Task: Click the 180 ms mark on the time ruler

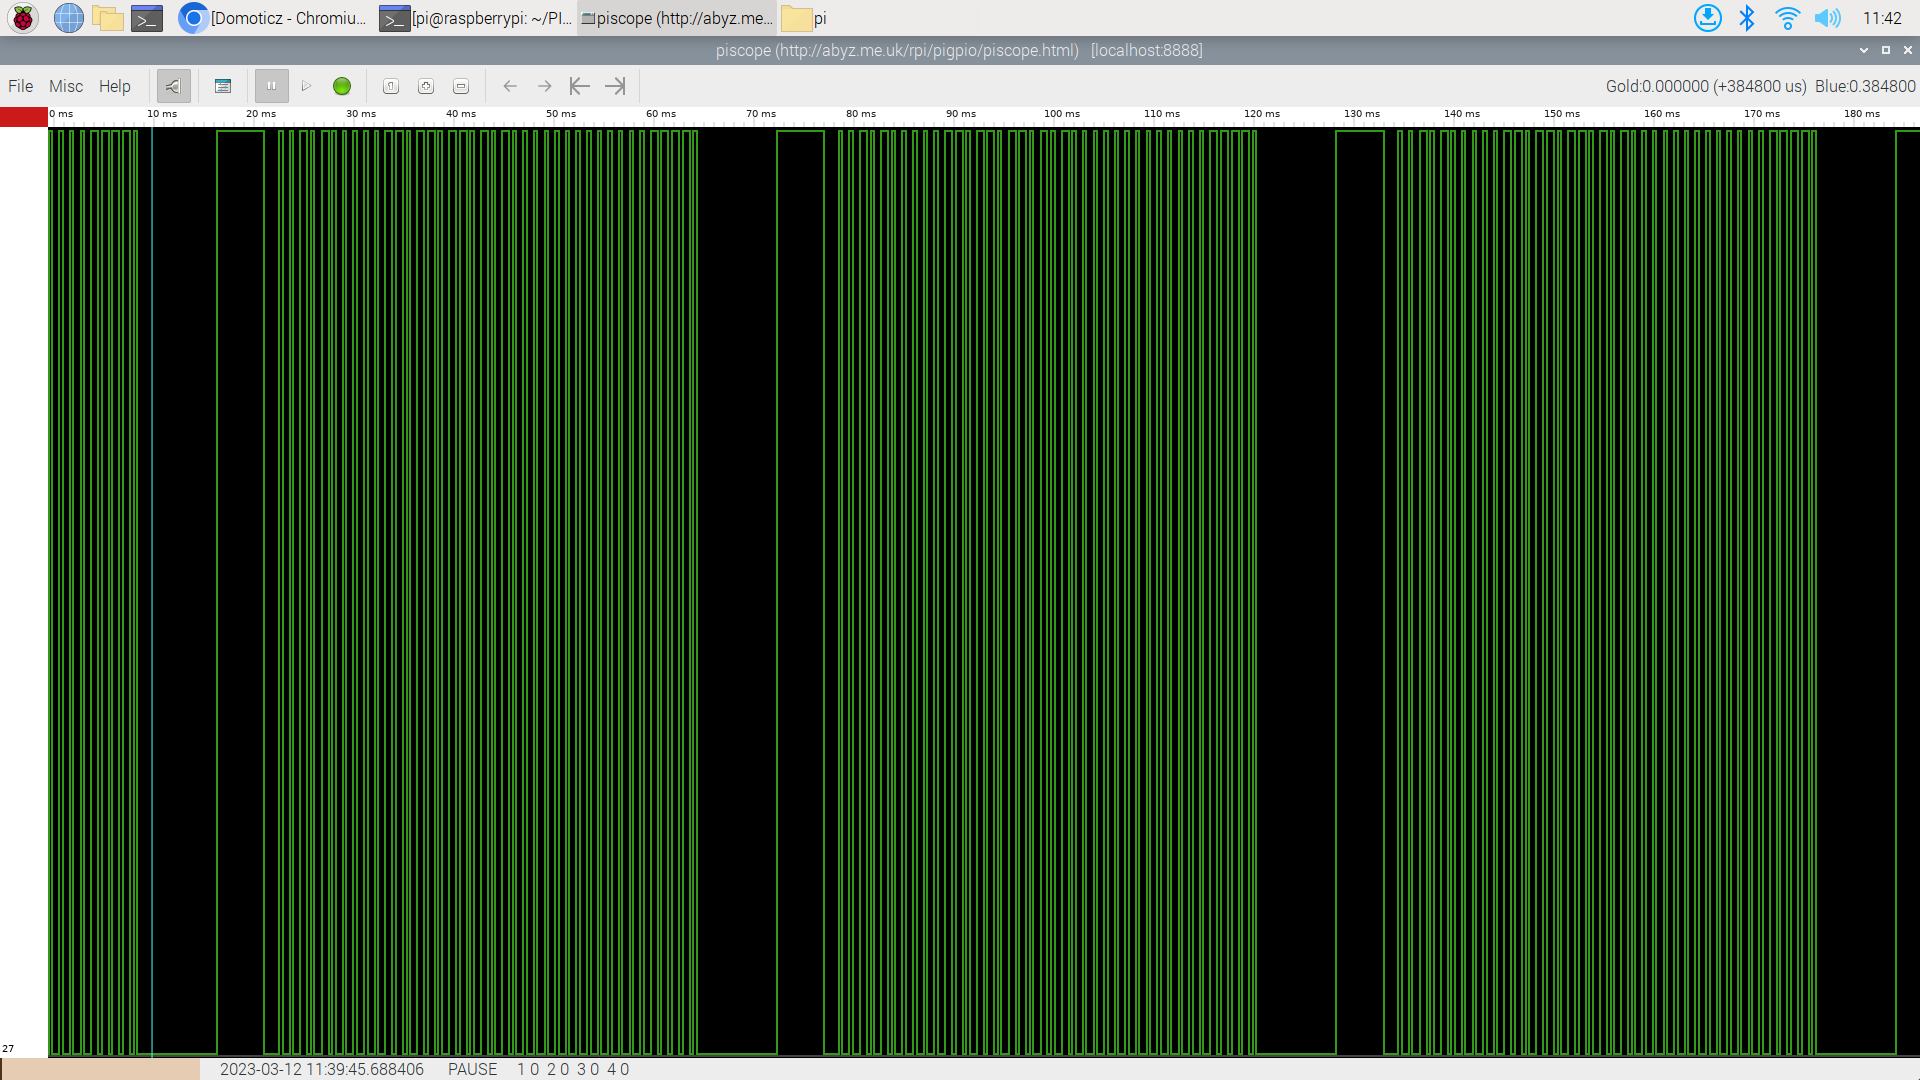Action: tap(1862, 114)
